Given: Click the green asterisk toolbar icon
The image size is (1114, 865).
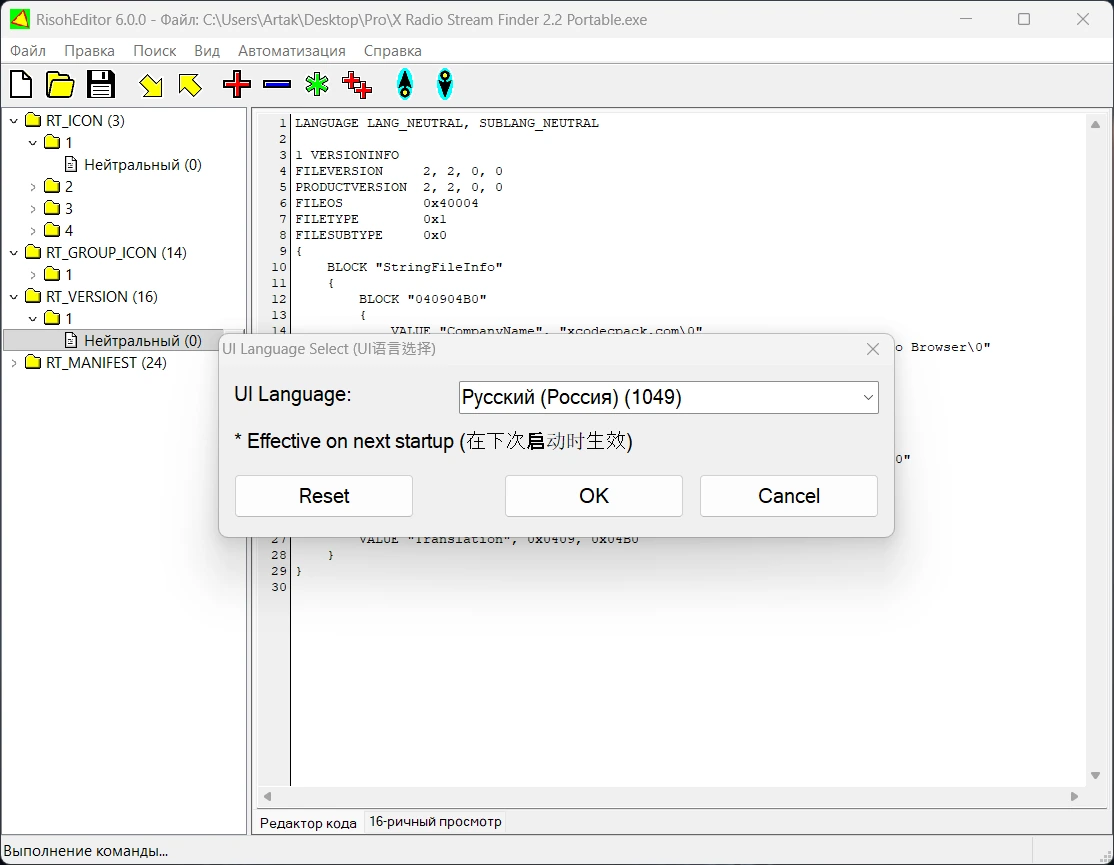Looking at the screenshot, I should [317, 85].
